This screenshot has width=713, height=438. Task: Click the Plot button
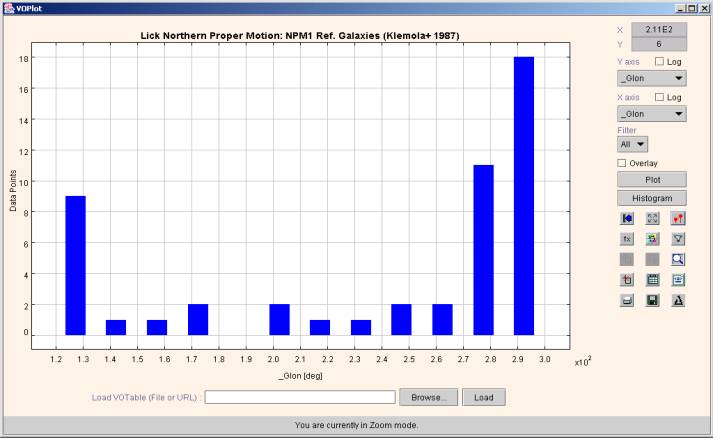point(652,180)
